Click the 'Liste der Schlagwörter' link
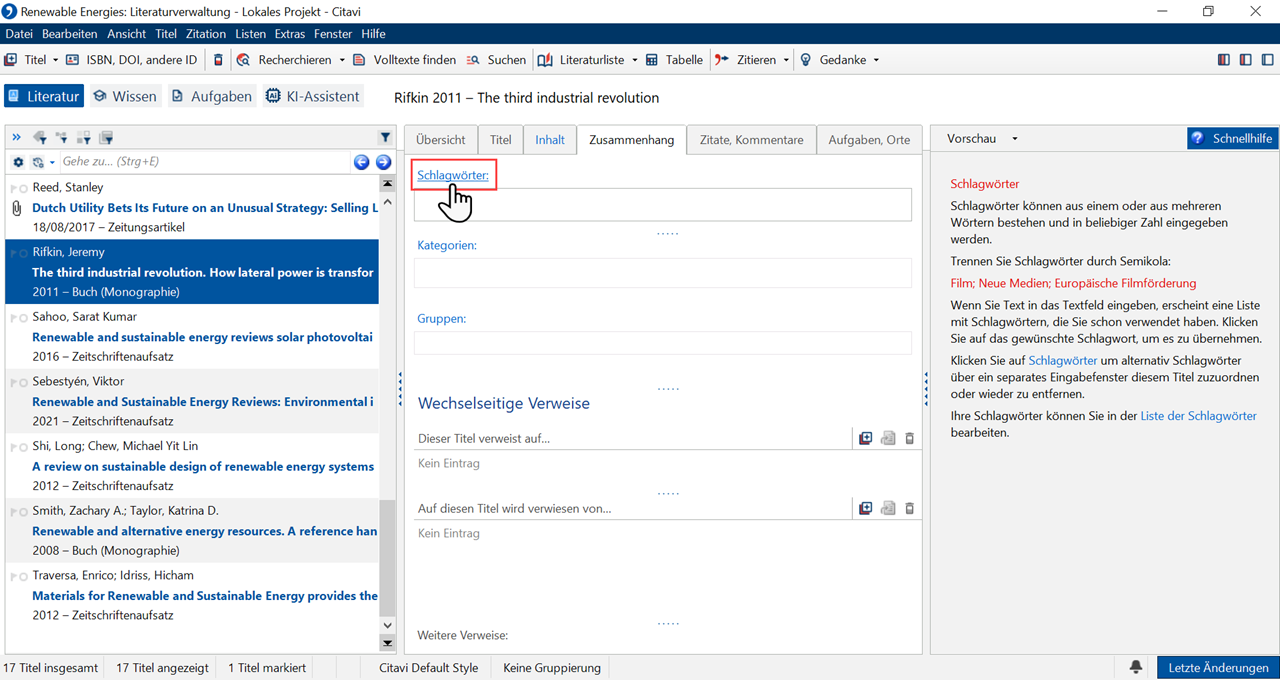 (1198, 416)
